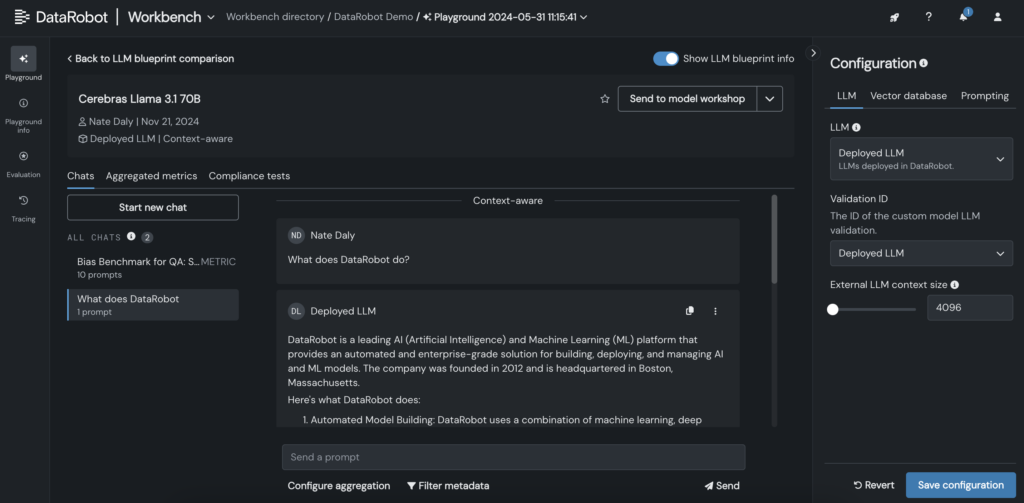1024x503 pixels.
Task: Click the DL avatar for Deployed LLM
Action: click(x=296, y=311)
